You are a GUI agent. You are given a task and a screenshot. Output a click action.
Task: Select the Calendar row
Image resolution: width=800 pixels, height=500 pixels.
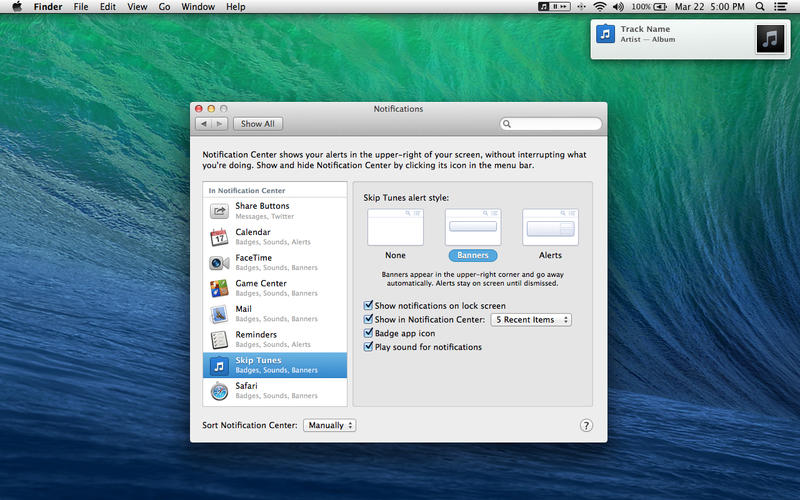click(x=275, y=237)
